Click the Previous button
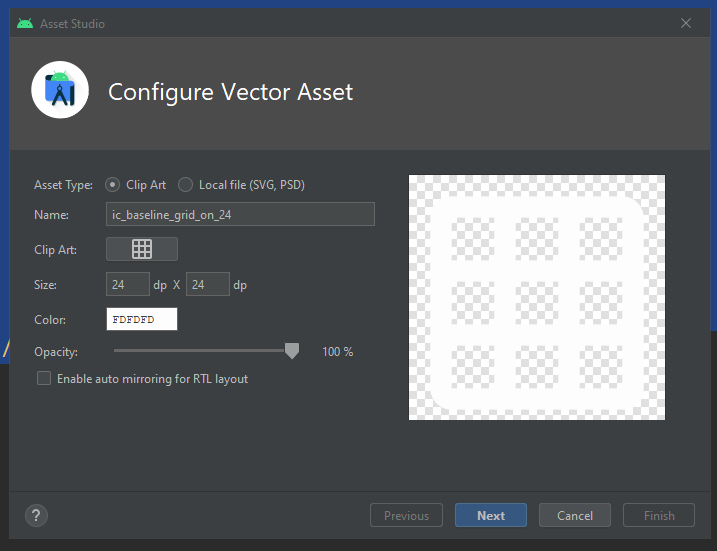The width and height of the screenshot is (717, 551). (x=406, y=516)
